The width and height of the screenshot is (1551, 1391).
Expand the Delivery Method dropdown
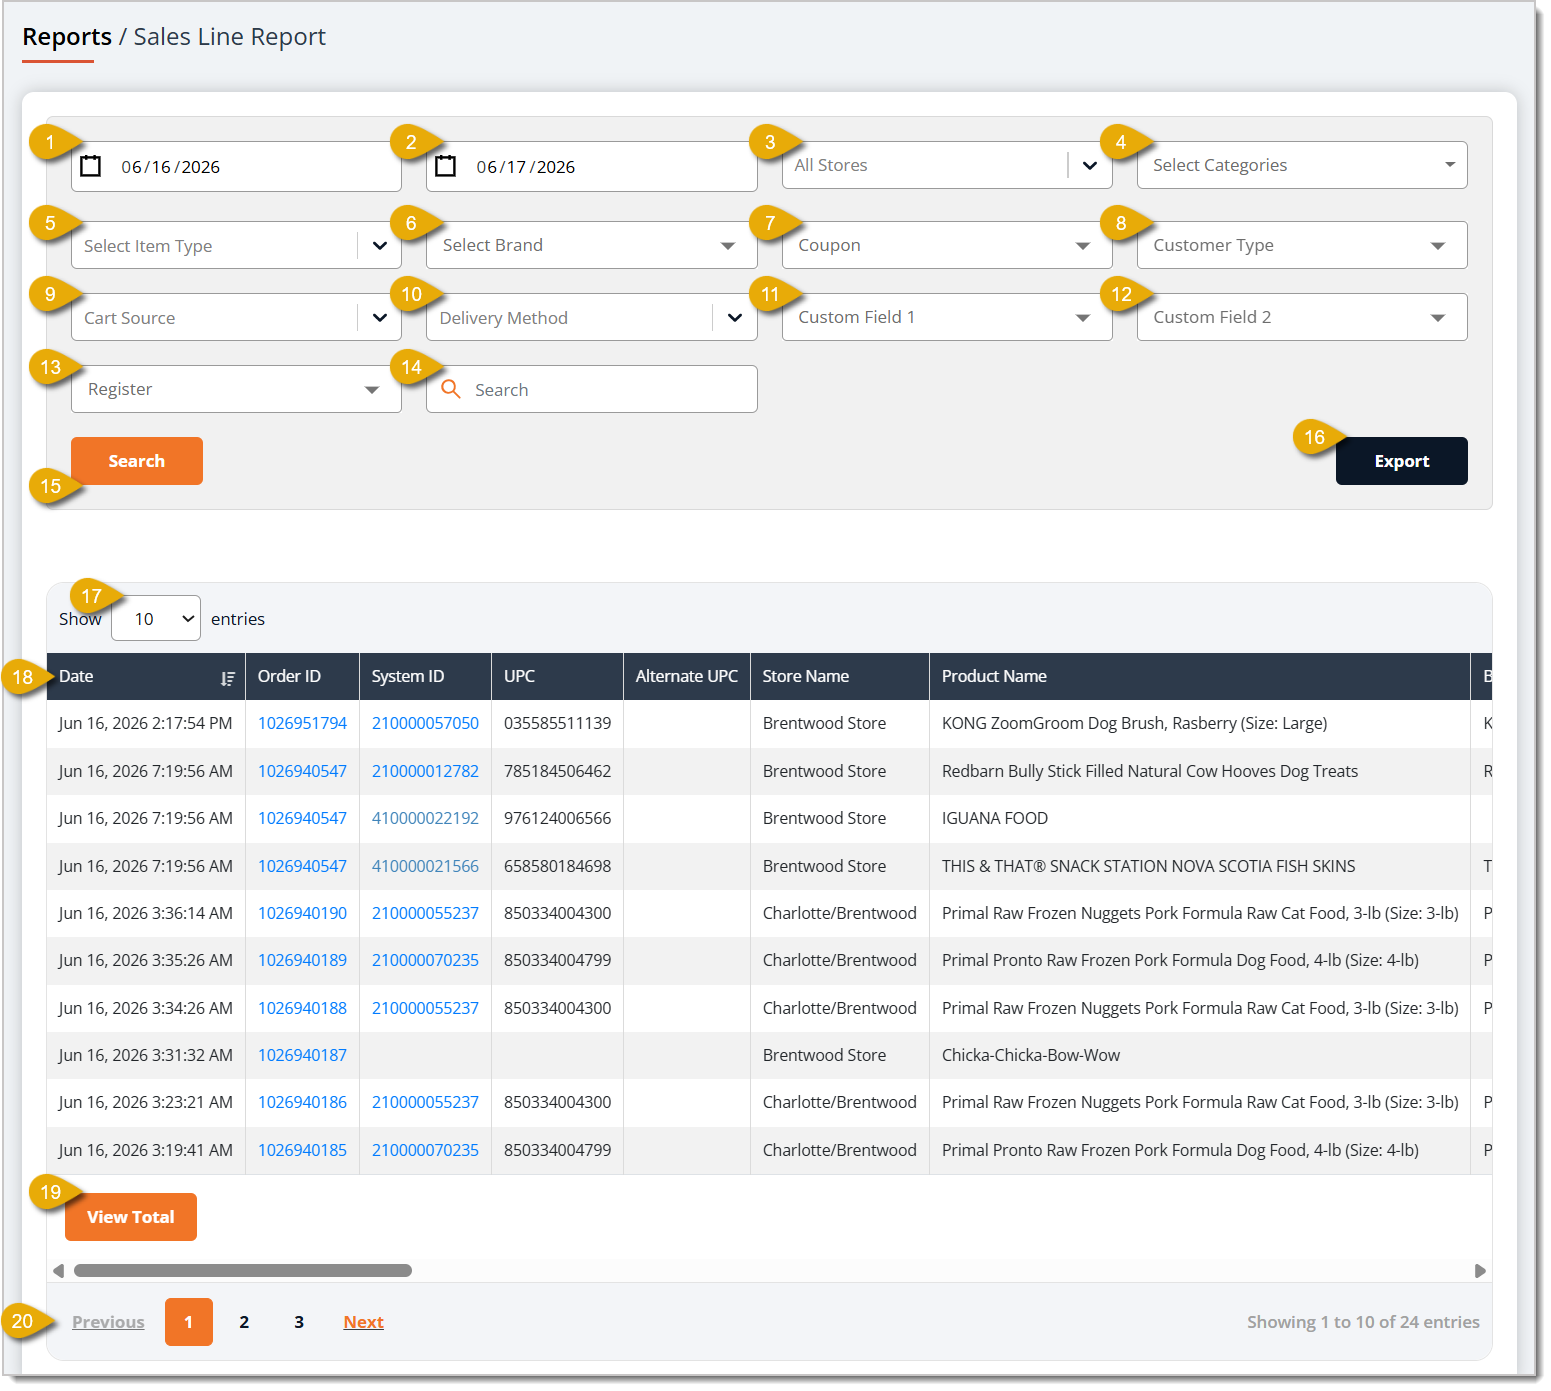(591, 317)
